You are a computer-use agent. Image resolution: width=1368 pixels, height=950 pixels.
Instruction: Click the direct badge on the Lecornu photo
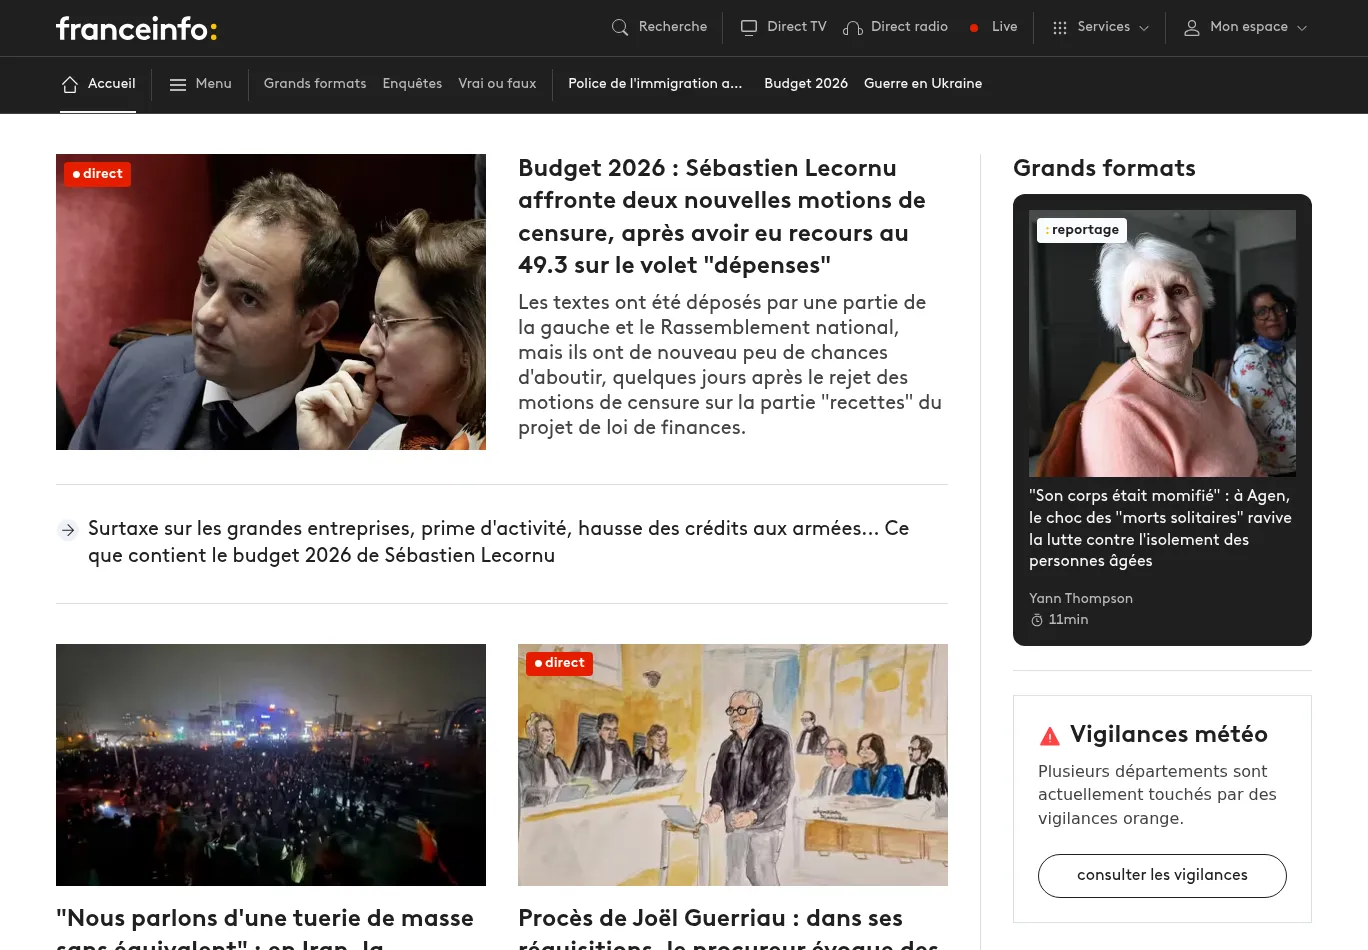tap(97, 173)
